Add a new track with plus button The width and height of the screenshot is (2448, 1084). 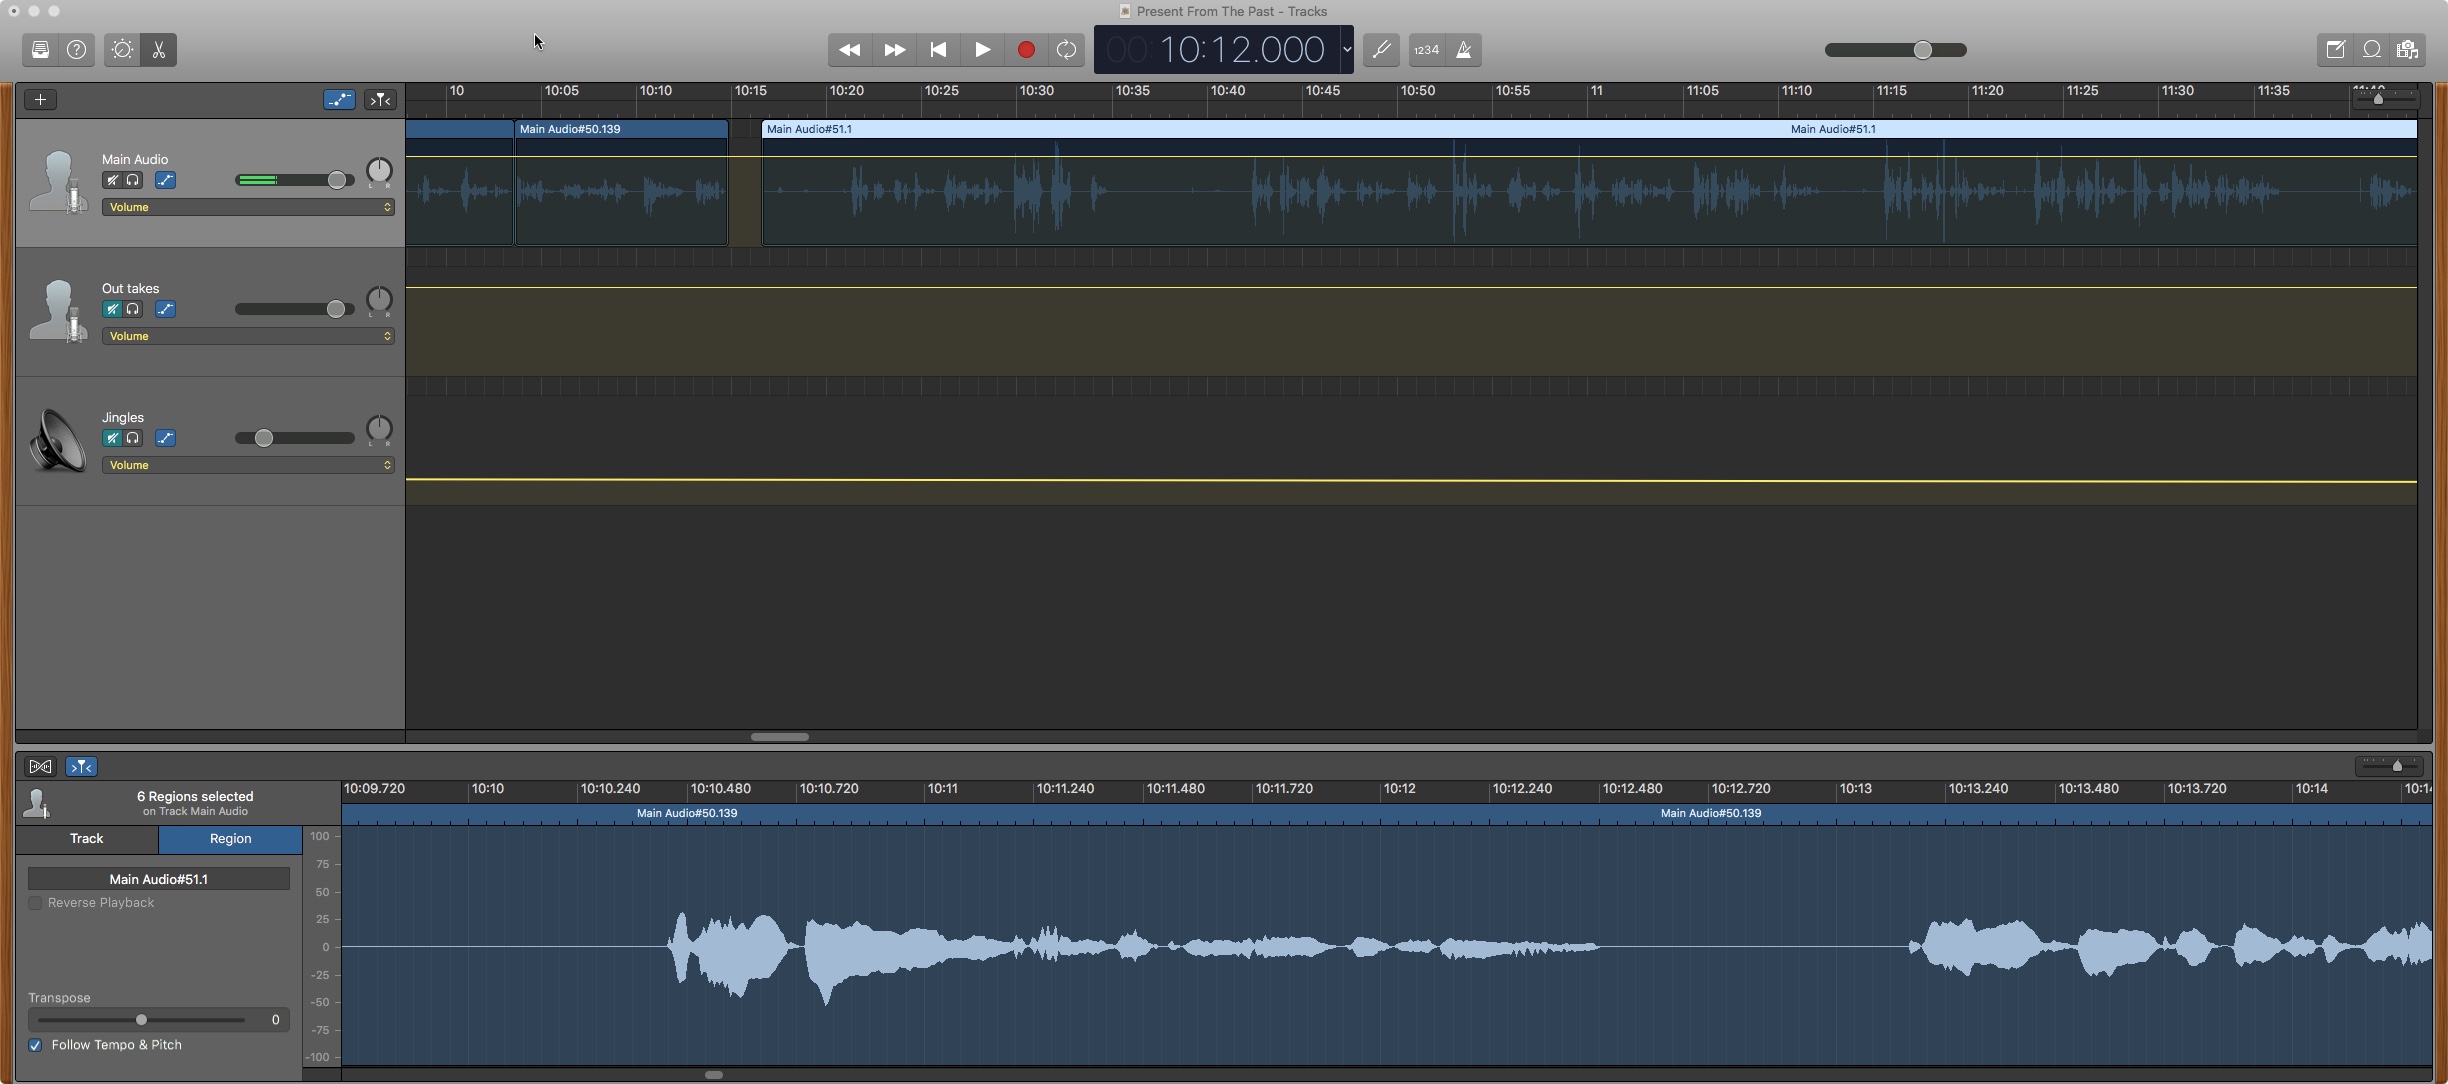pos(40,99)
